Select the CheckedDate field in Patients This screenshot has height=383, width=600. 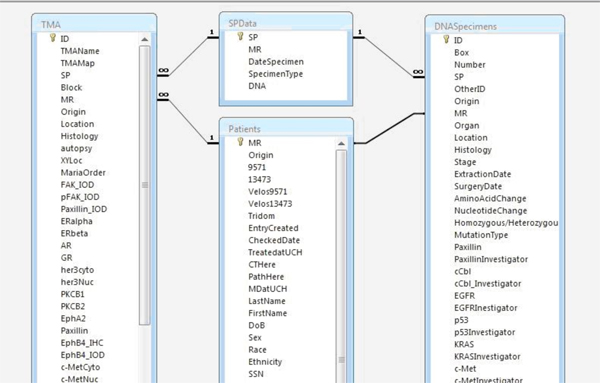point(274,241)
